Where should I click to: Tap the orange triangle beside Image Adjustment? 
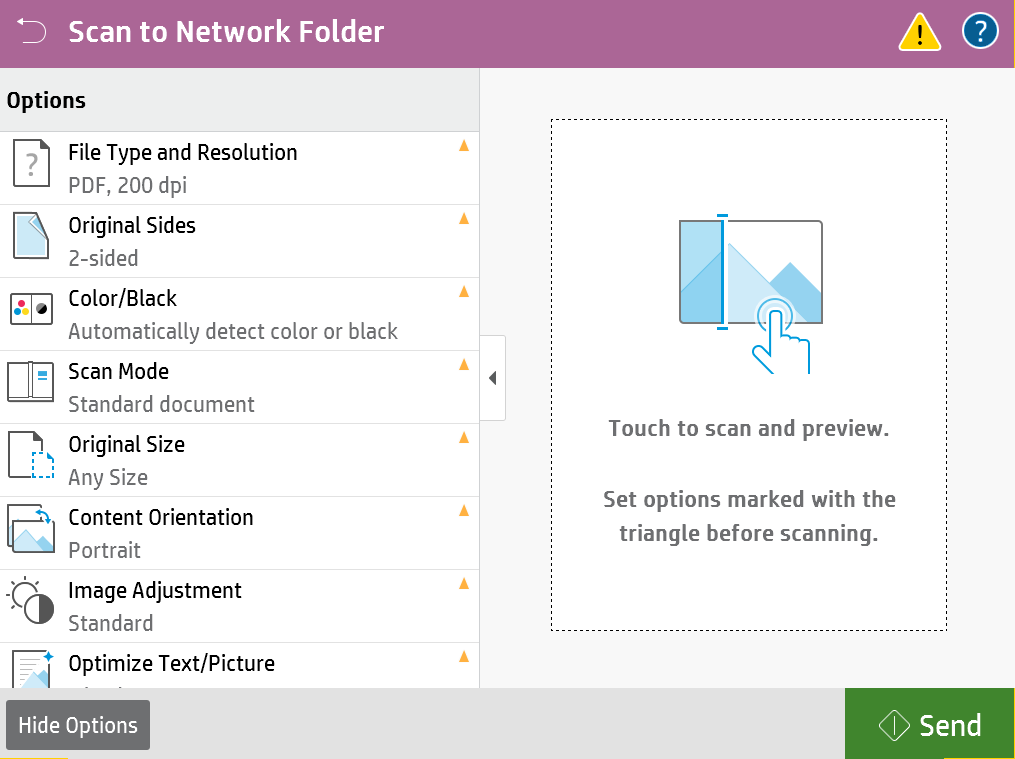(463, 583)
